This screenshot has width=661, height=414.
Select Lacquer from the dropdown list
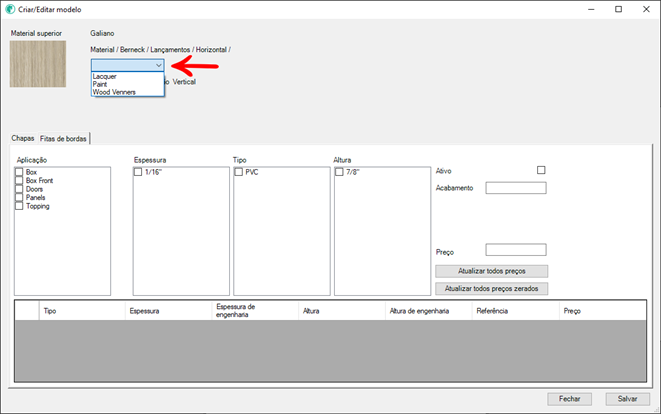[105, 76]
